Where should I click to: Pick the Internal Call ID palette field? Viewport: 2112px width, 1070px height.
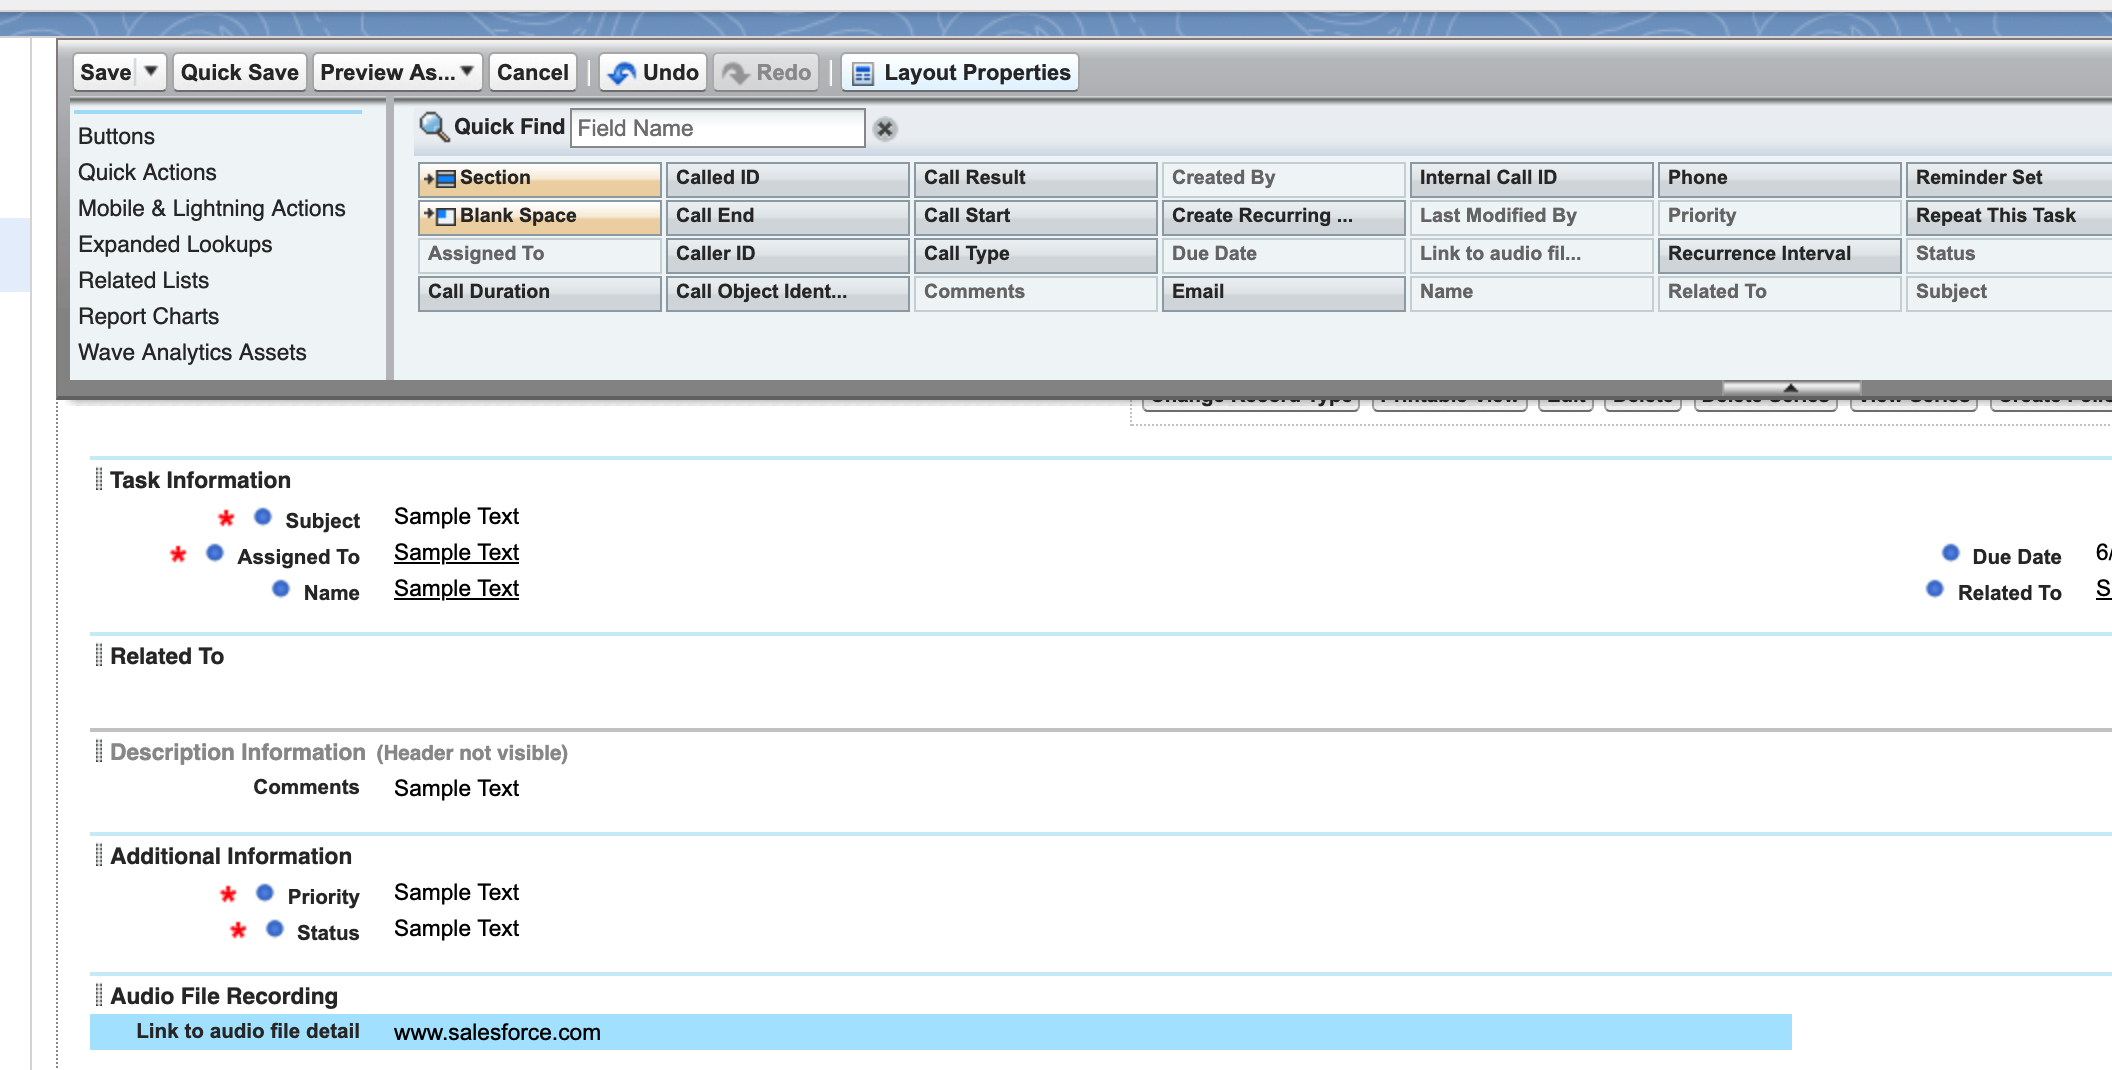click(x=1532, y=178)
